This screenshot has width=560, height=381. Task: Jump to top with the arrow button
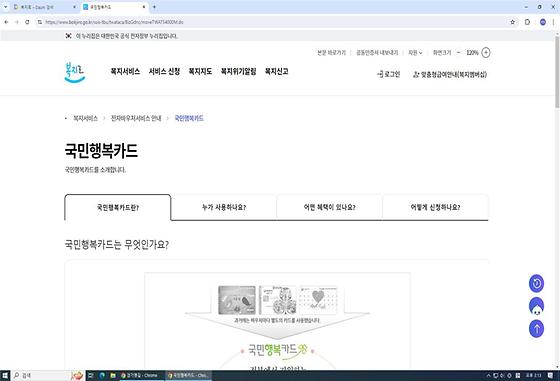click(x=536, y=329)
